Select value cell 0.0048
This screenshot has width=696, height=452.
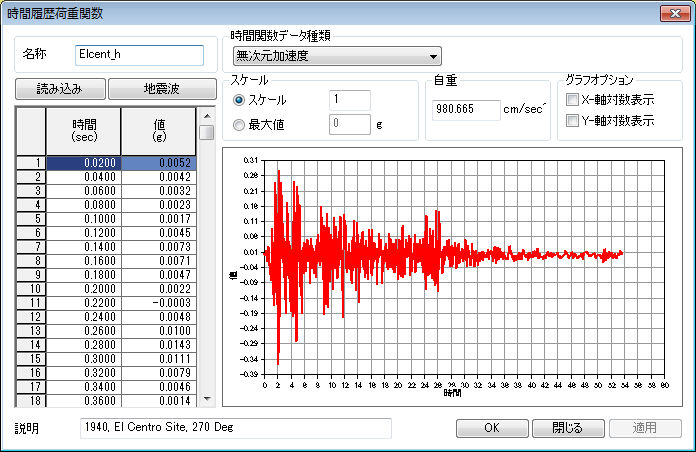pos(159,317)
